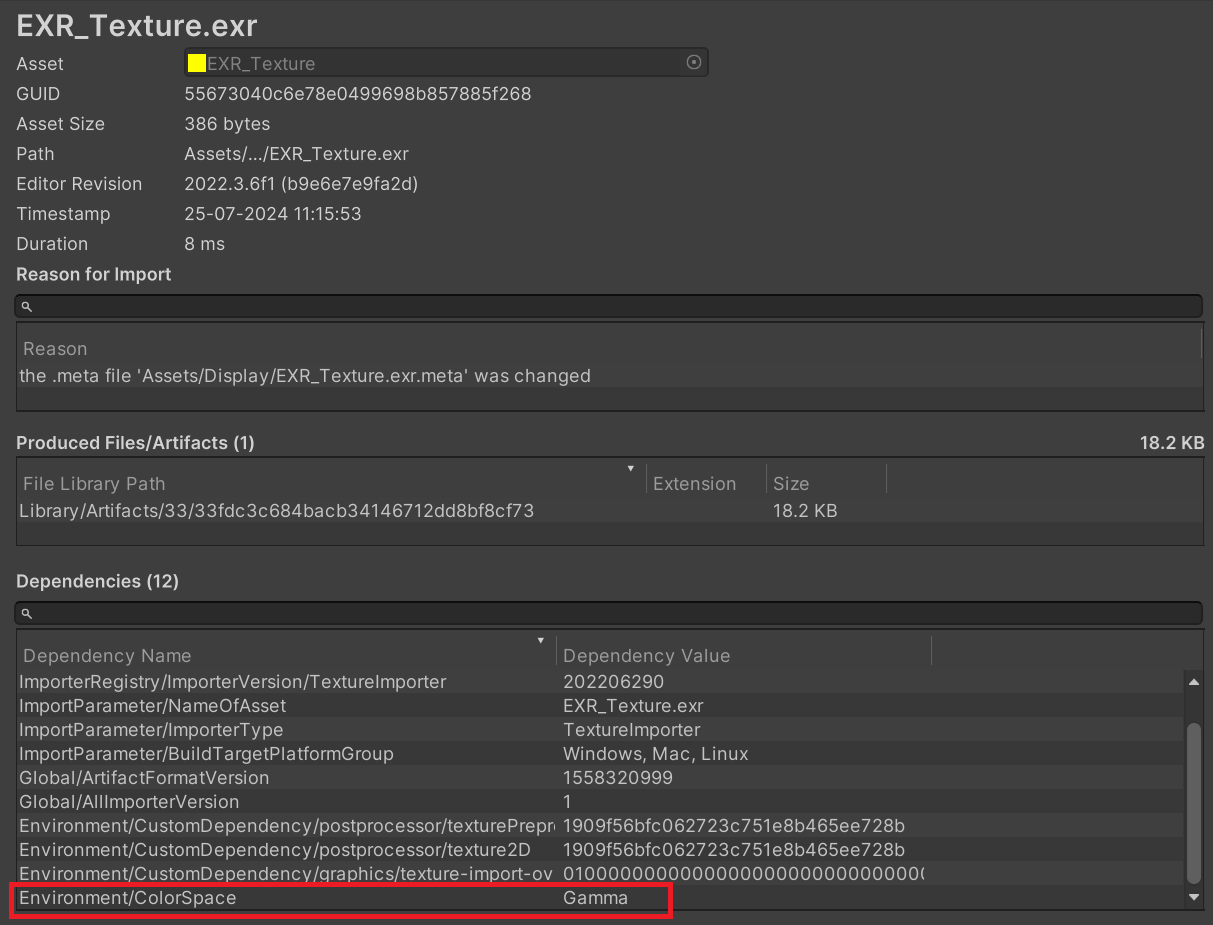Viewport: 1213px width, 925px height.
Task: Click the Timestamp value 25-07-2024 11:15:53
Action: [273, 214]
